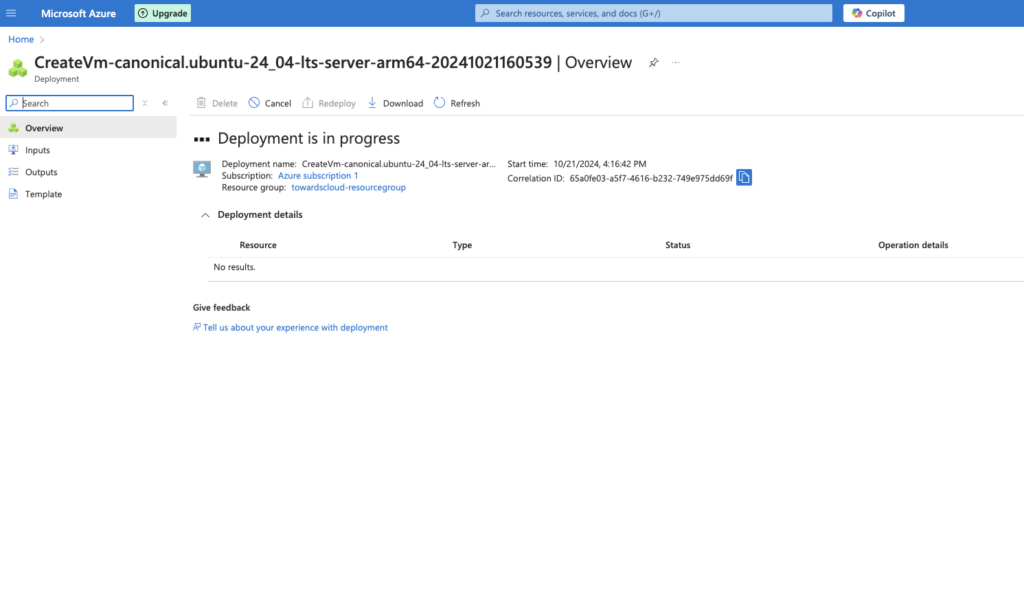Pin the deployment overview to dashboard
Screen dimensions: 1024x600
point(653,63)
